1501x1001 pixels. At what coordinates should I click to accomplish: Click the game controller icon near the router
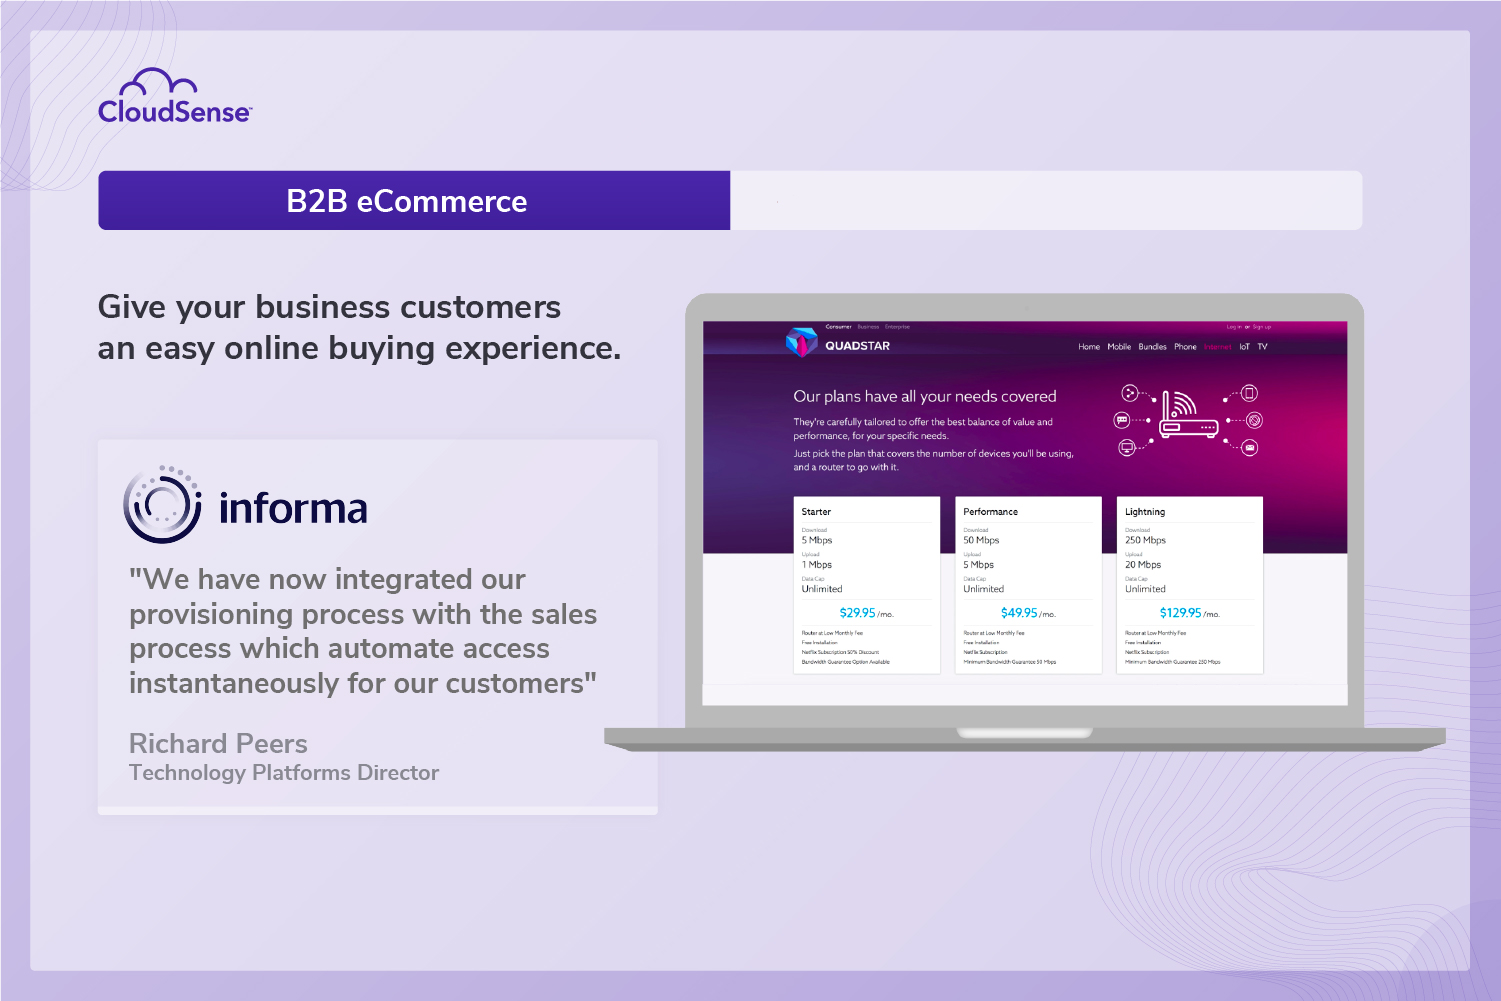click(x=1130, y=393)
